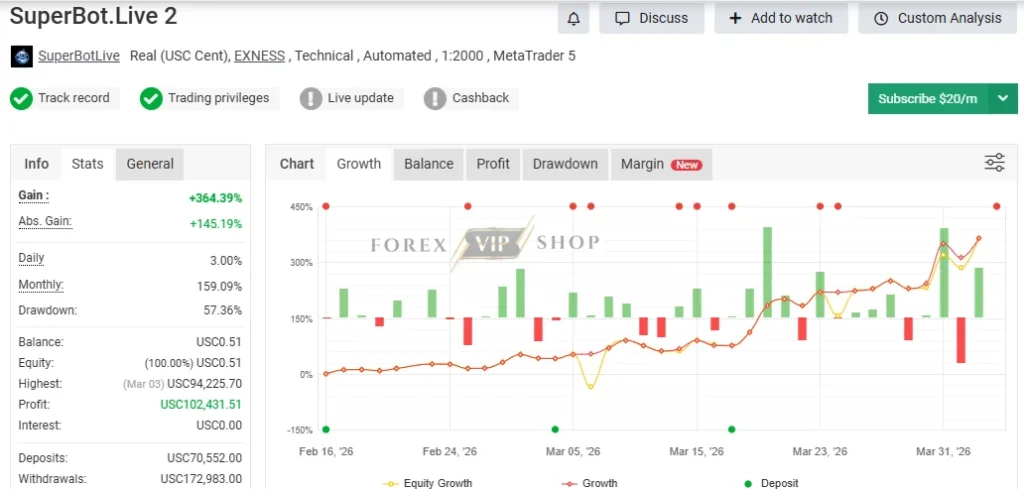Add system to watch list
The width and height of the screenshot is (1024, 489).
[781, 18]
